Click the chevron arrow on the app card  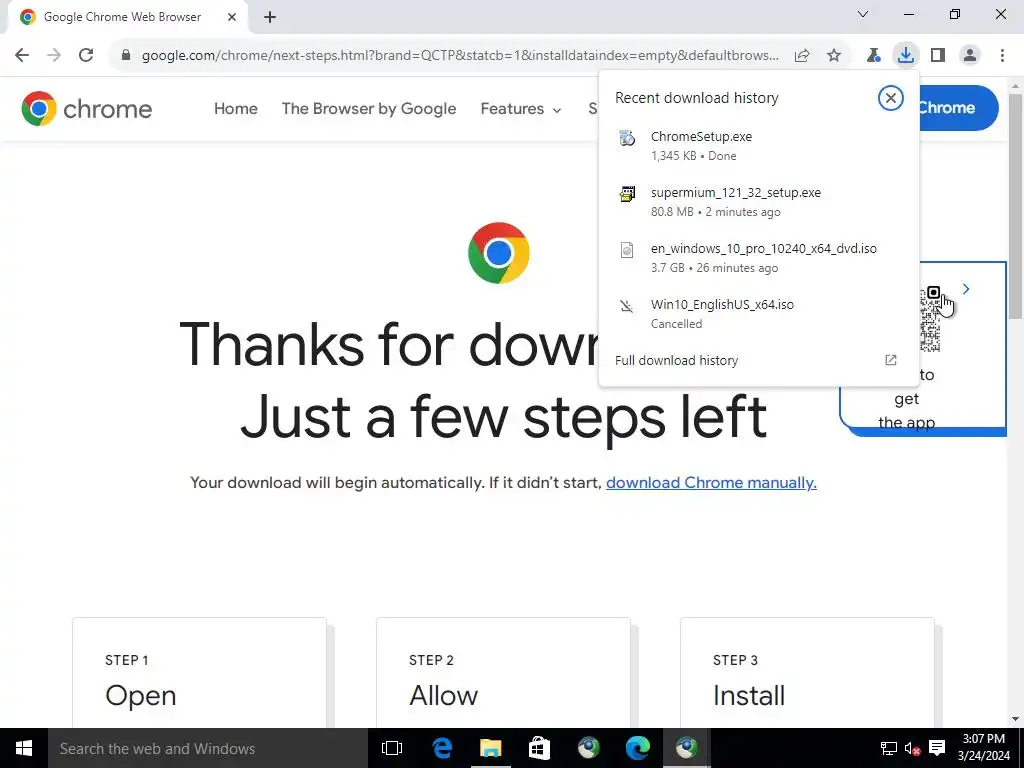966,289
